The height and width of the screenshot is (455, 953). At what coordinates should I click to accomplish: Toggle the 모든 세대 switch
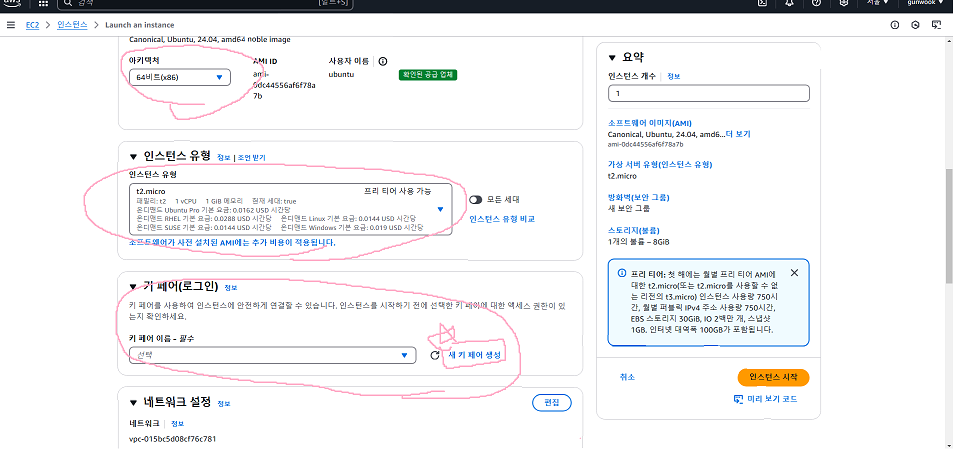tap(475, 199)
